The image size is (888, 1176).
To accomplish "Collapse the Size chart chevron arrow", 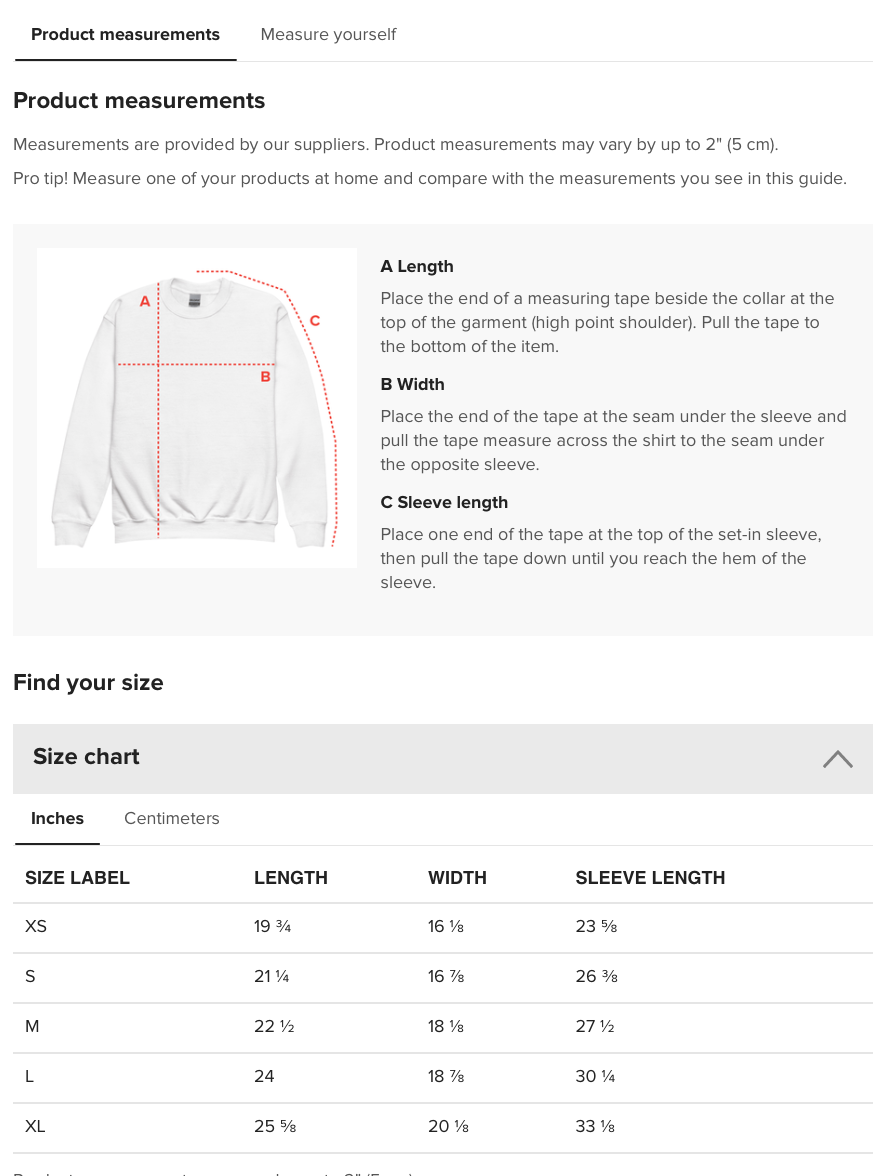I will pyautogui.click(x=837, y=759).
